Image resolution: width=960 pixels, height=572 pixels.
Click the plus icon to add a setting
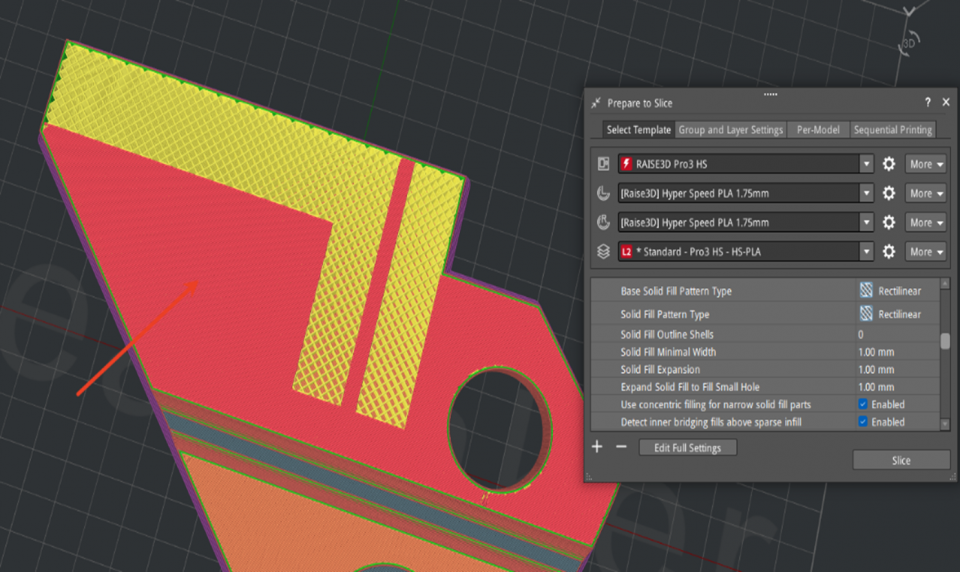(x=597, y=447)
